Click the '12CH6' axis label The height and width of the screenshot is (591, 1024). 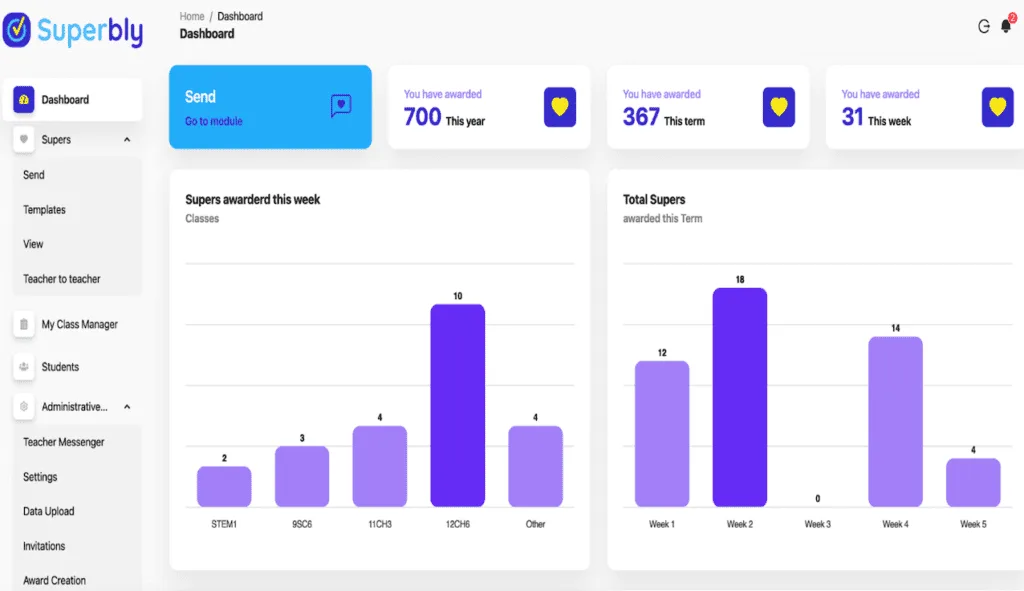click(458, 524)
